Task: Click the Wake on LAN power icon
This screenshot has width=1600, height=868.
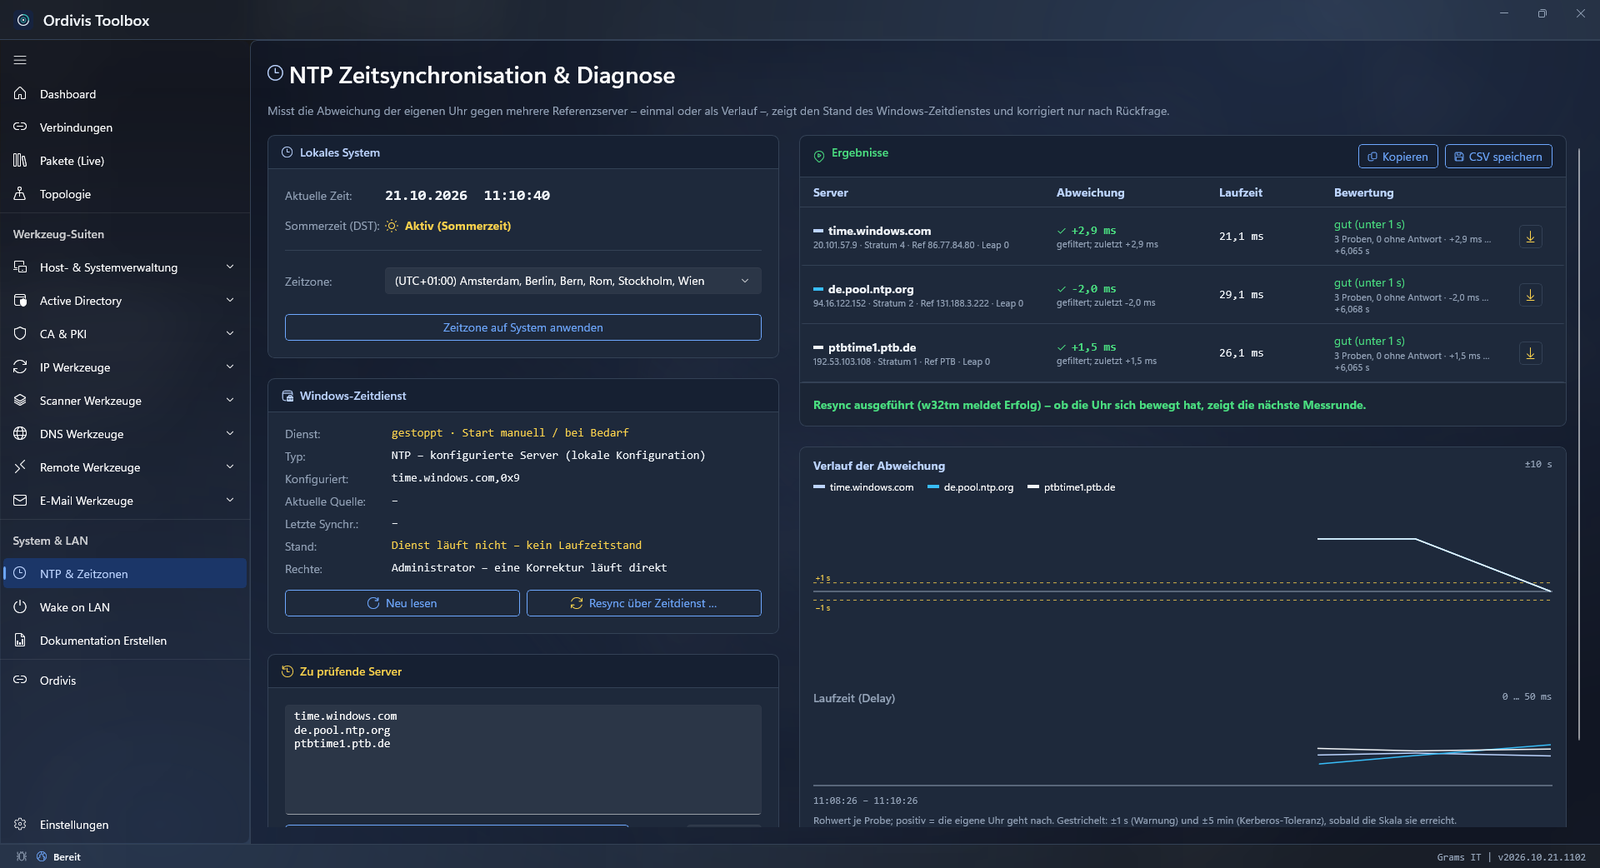Action: tap(20, 607)
